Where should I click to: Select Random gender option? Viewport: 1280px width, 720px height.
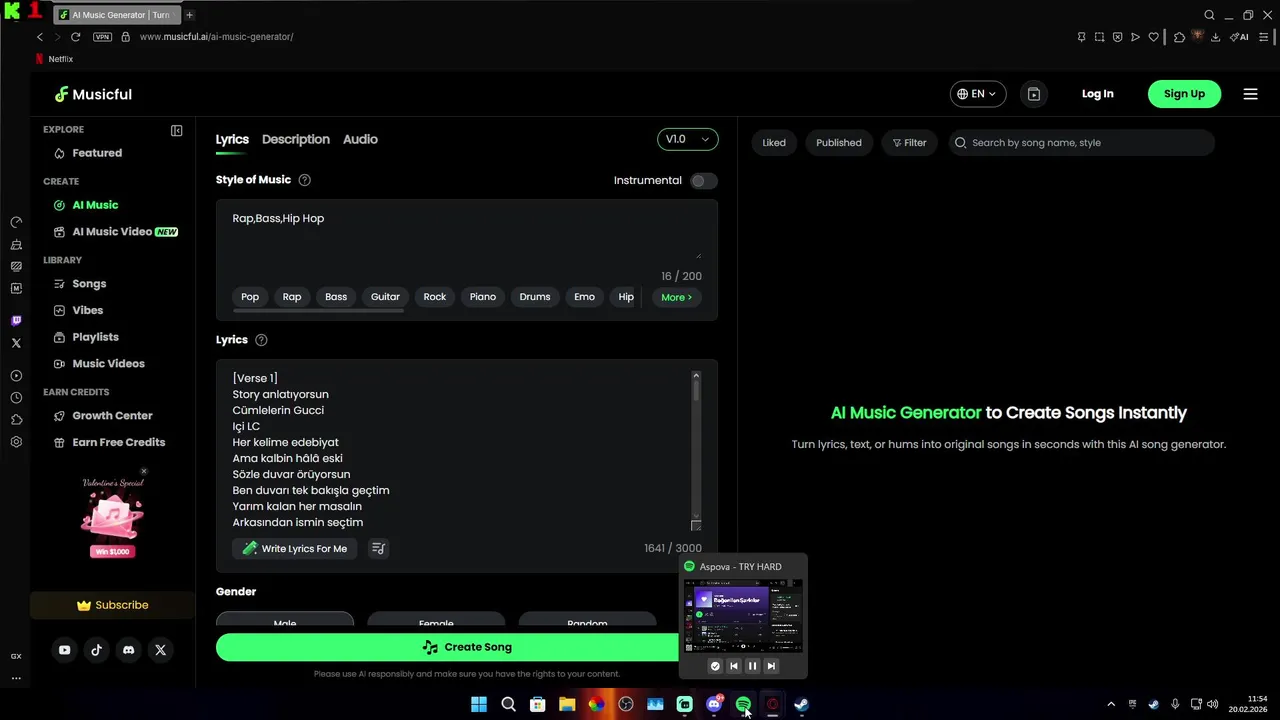587,620
